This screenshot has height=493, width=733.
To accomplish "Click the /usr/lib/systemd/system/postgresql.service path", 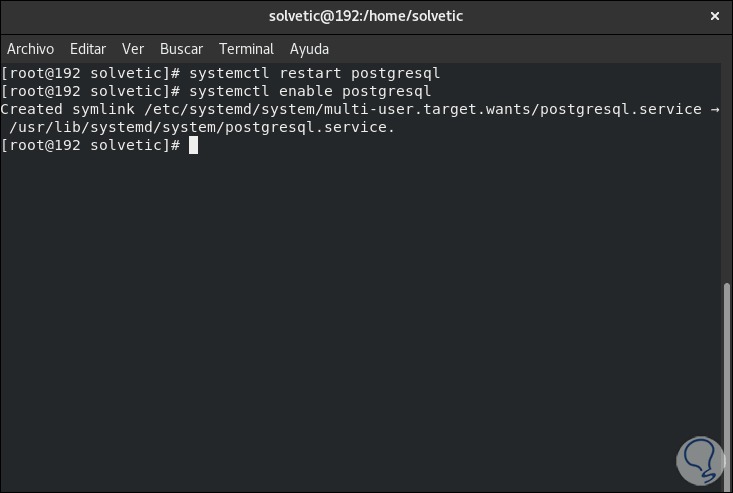I will coord(202,127).
